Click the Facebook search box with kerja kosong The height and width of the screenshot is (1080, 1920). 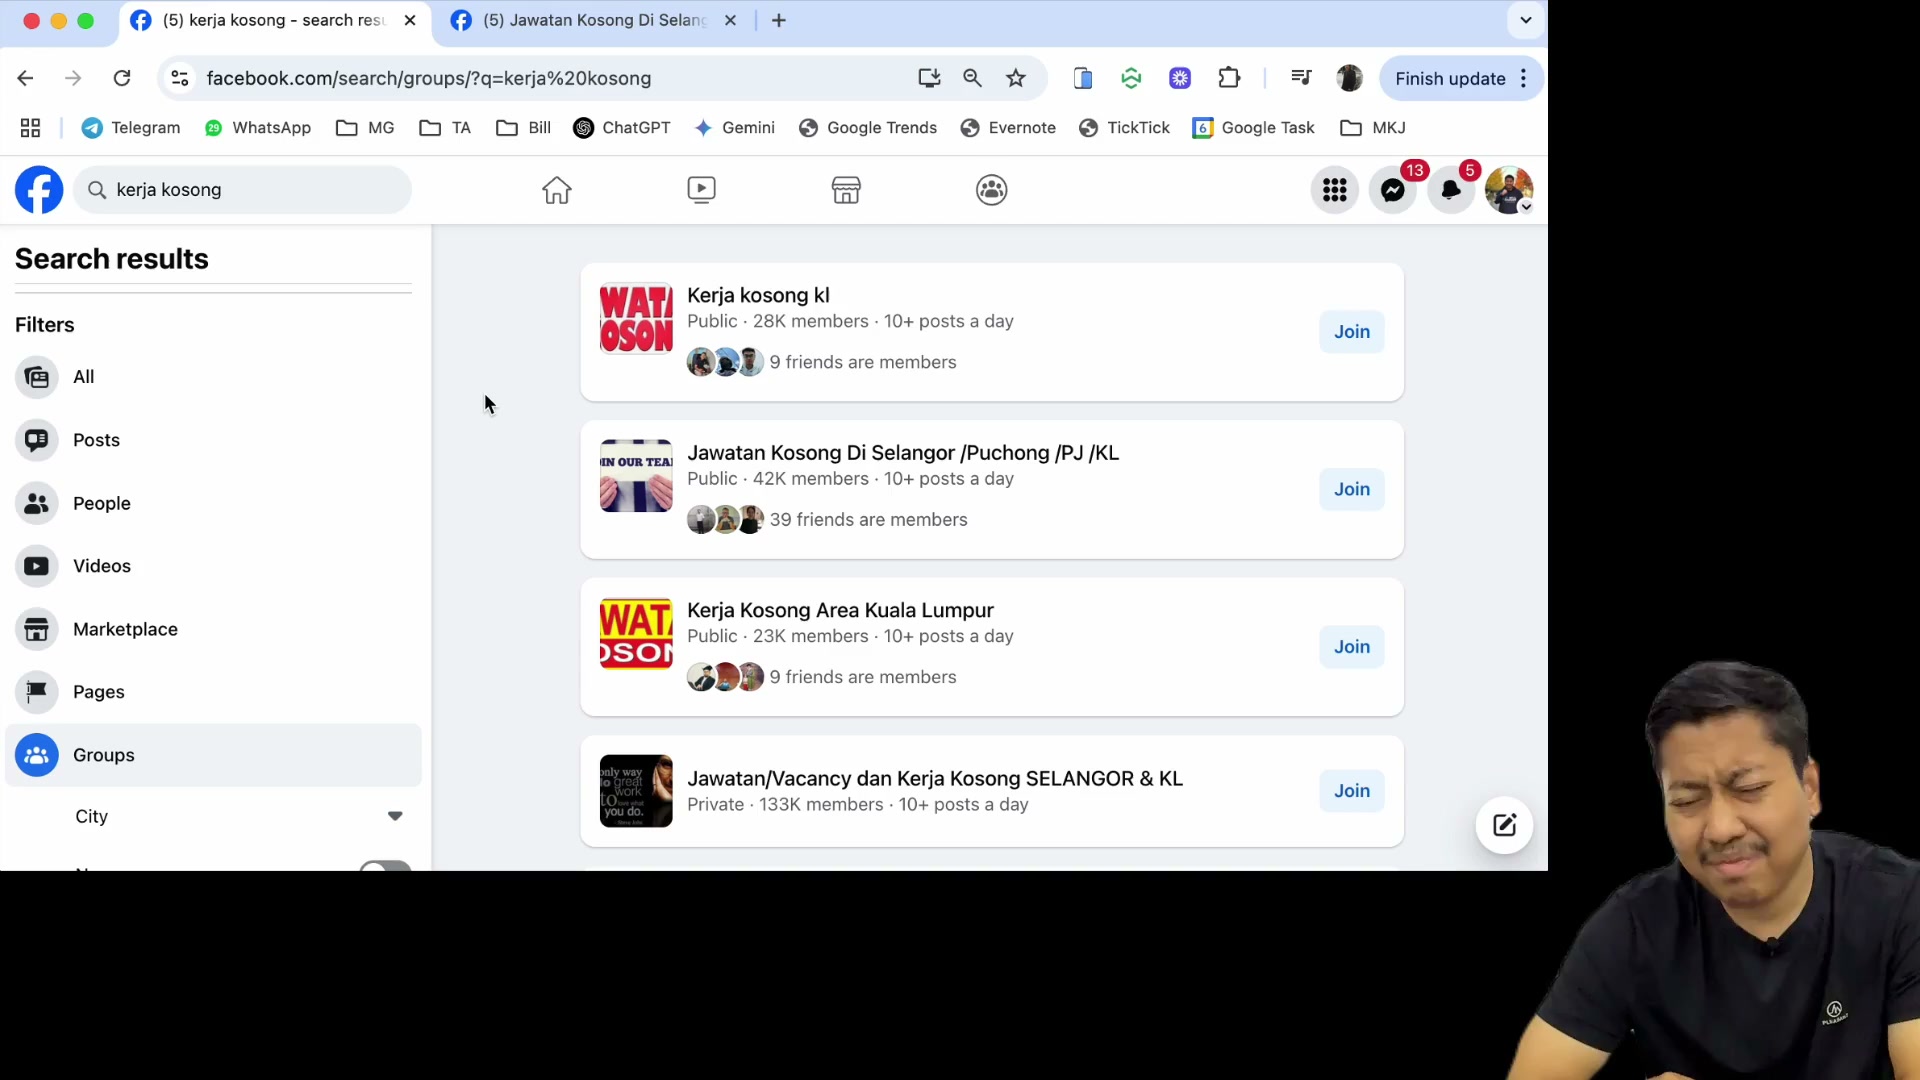pyautogui.click(x=243, y=190)
